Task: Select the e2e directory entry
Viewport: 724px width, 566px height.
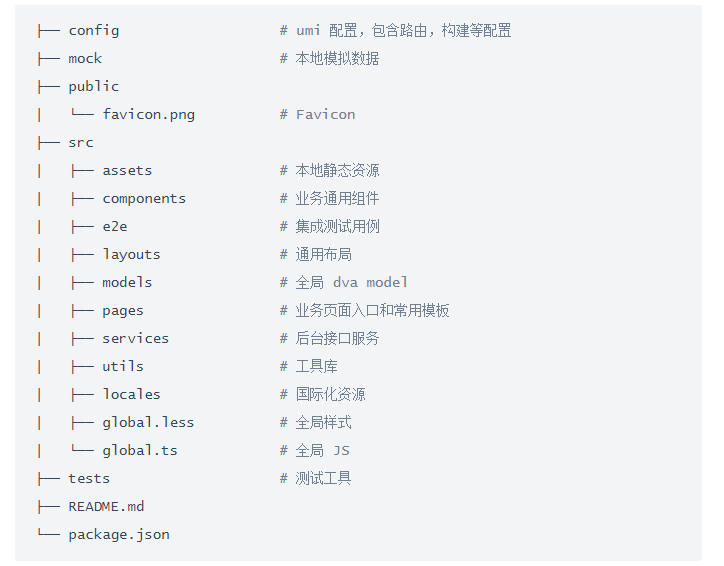Action: [115, 227]
